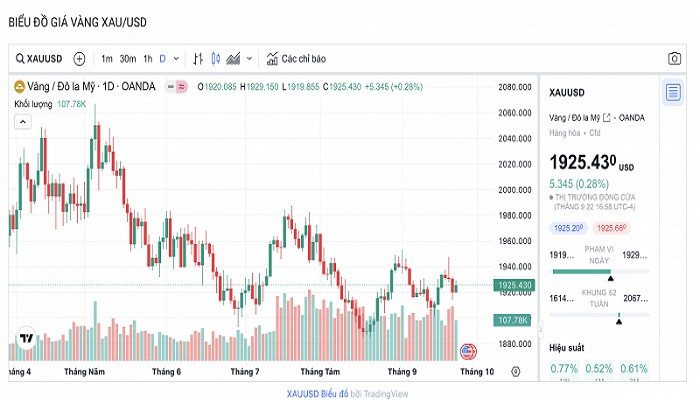Click the add symbol (compare) plus icon
Image resolution: width=700 pixels, height=400 pixels.
(x=80, y=58)
